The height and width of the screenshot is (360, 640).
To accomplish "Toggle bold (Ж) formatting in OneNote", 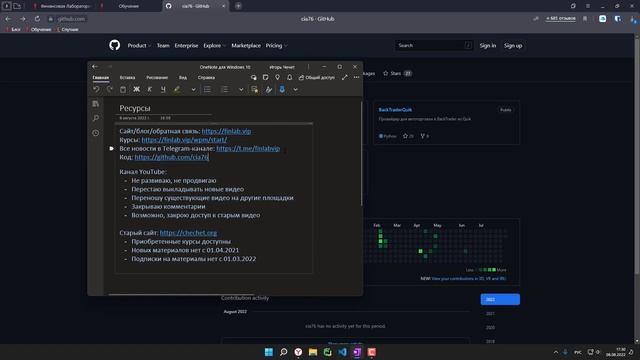I will click(x=136, y=89).
